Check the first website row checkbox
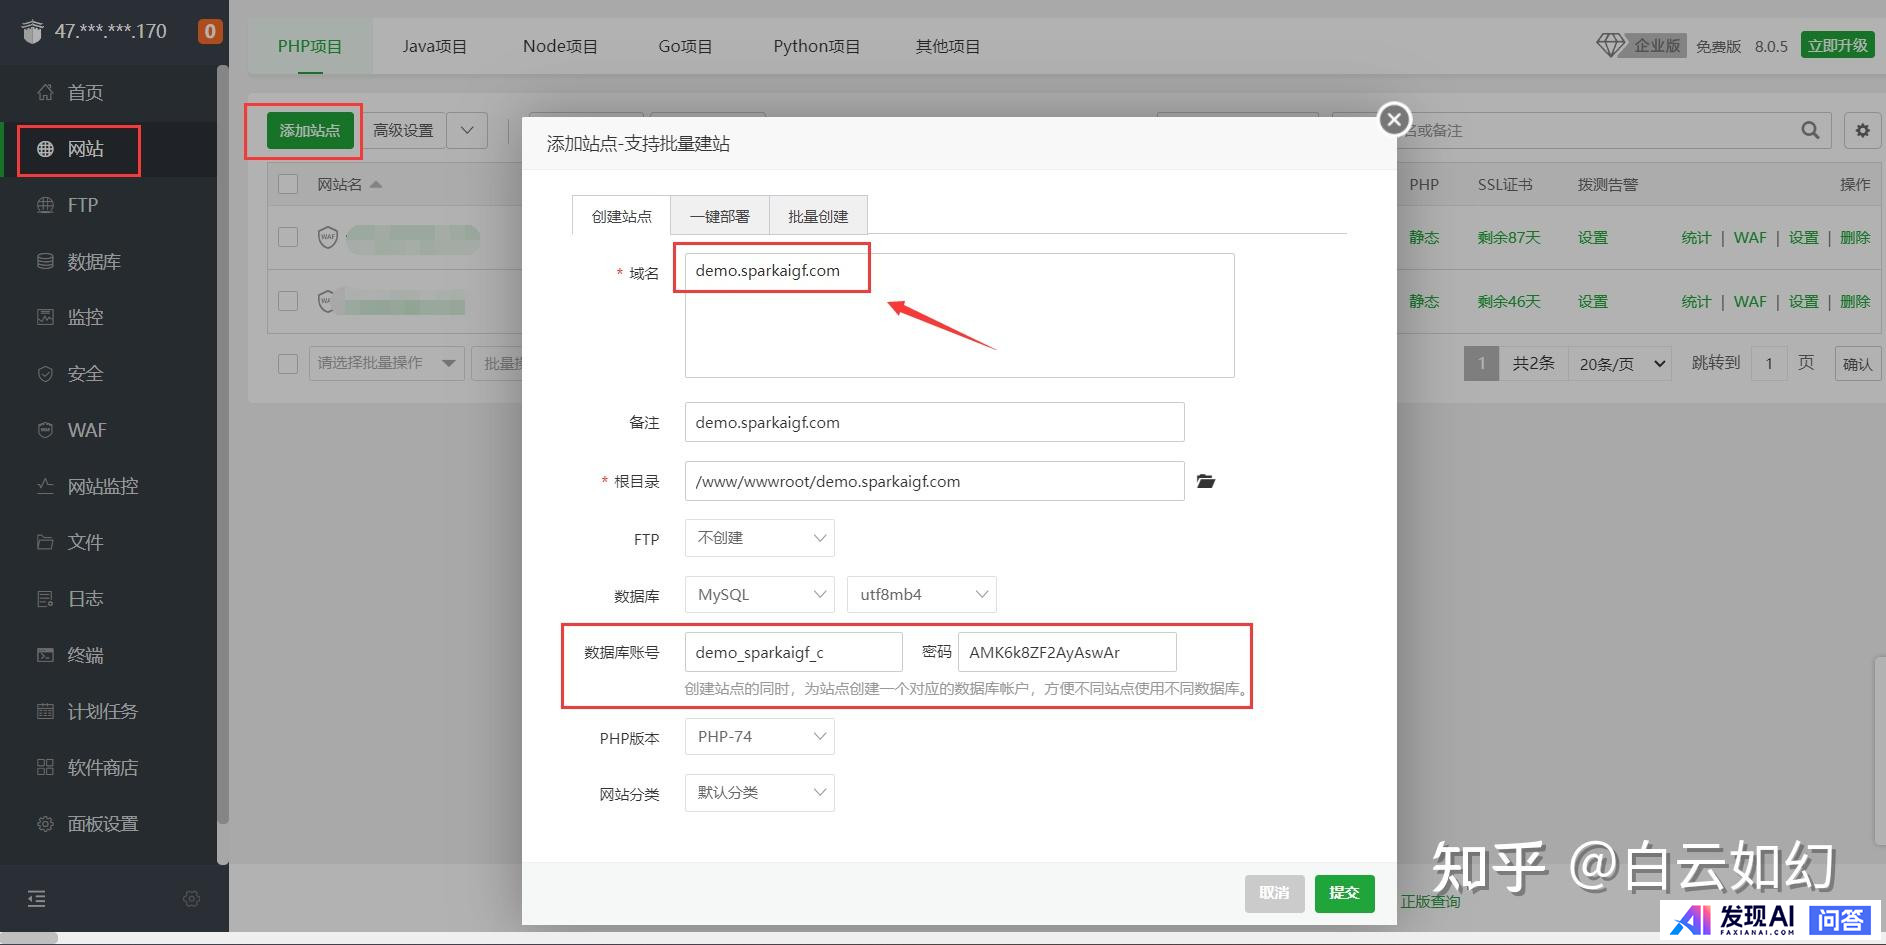1886x945 pixels. tap(288, 238)
